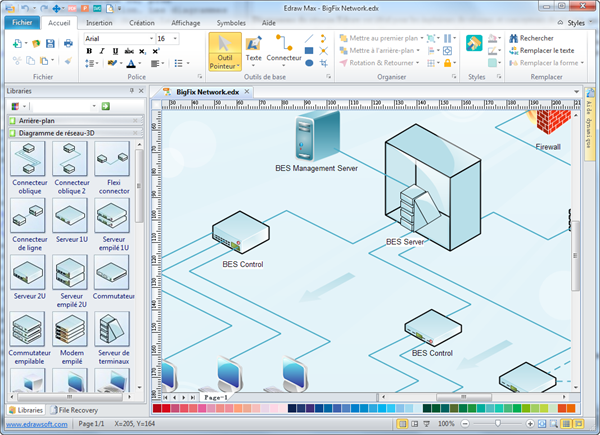Select the crop tool icon
Screen dimensions: 600x435
pos(324,63)
